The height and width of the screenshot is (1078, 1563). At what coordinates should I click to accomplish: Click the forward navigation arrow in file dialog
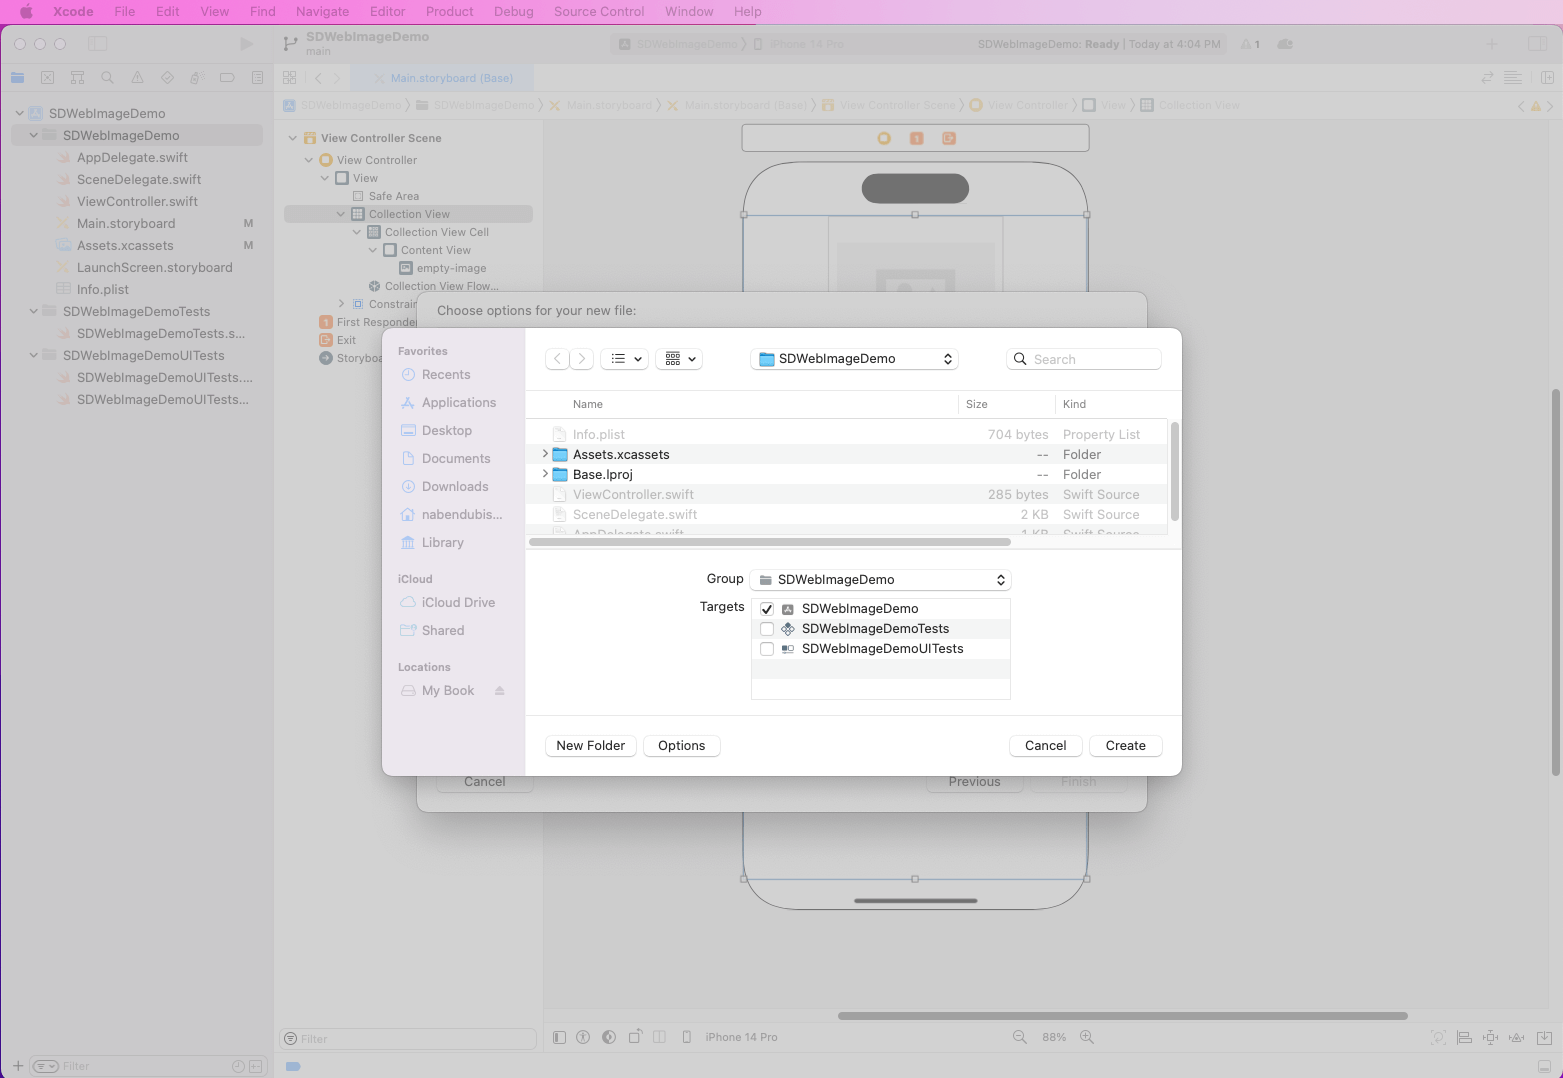(x=582, y=359)
